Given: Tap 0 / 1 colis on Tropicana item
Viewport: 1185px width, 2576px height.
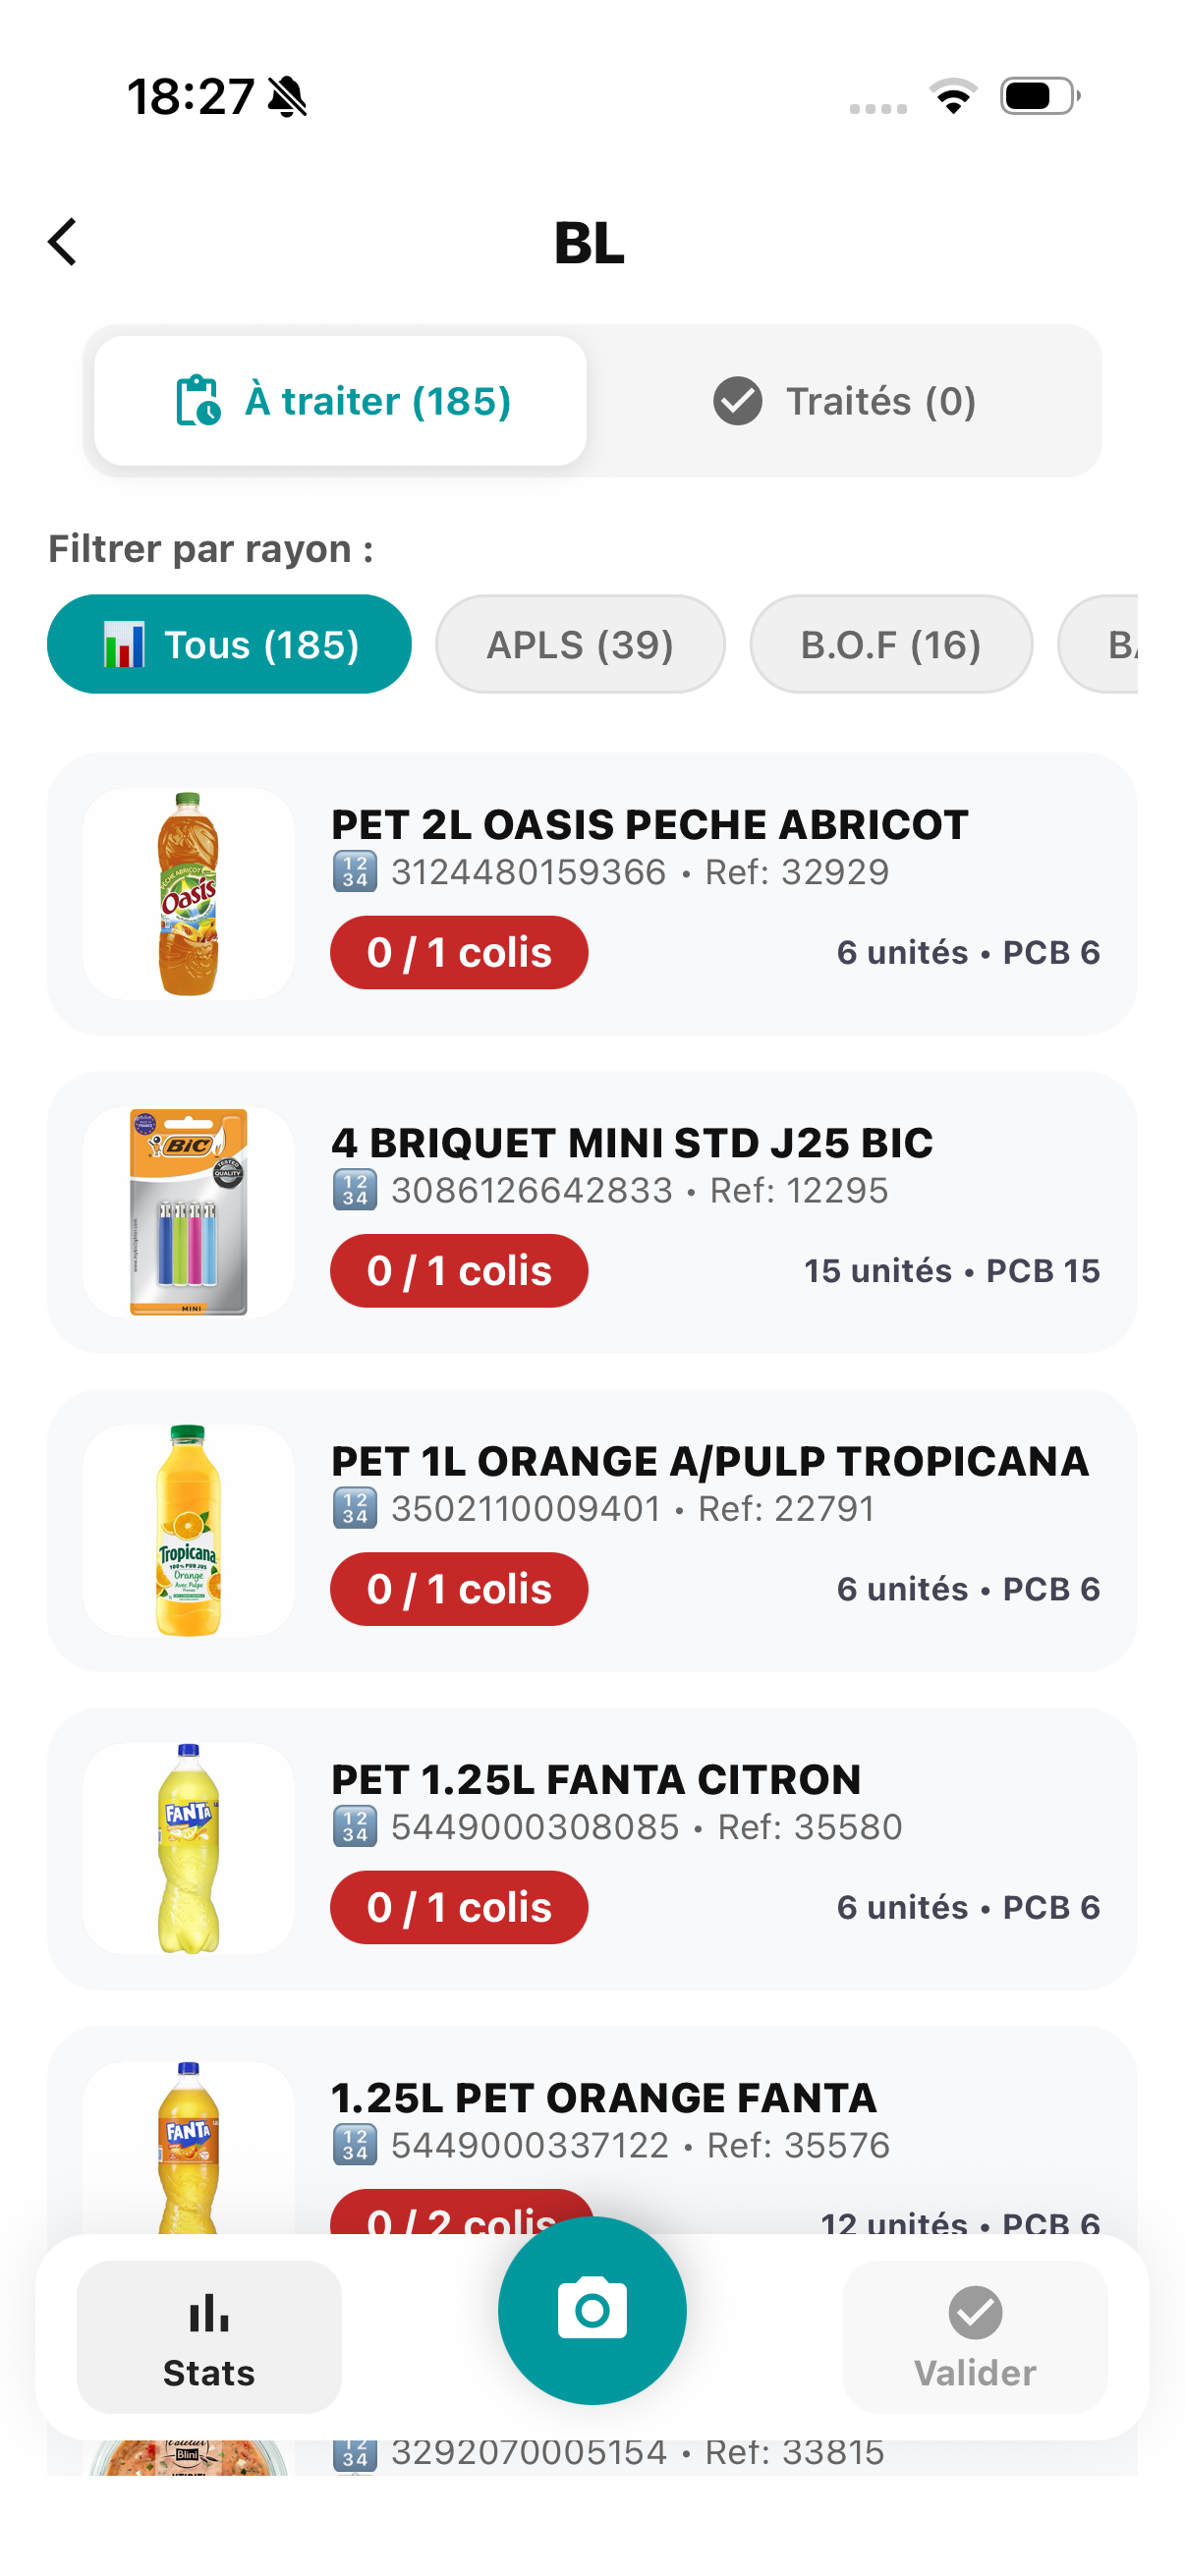Looking at the screenshot, I should point(459,1589).
